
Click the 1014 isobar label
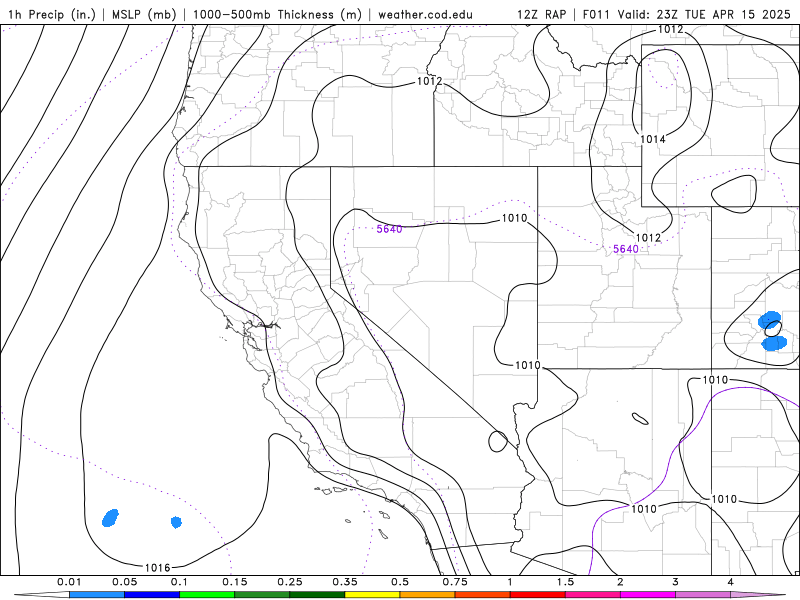653,139
